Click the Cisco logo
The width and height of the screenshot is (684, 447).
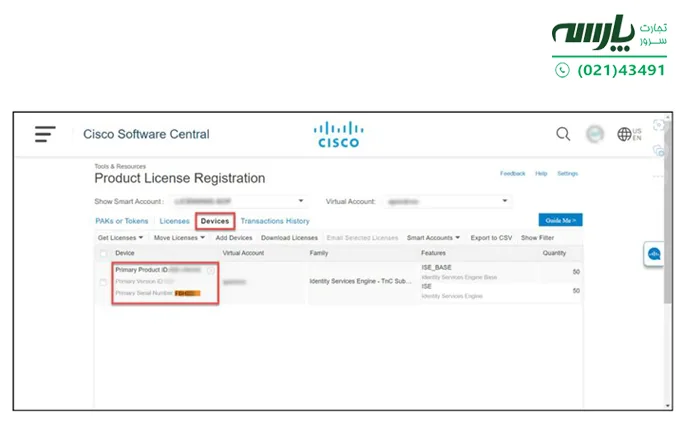339,135
